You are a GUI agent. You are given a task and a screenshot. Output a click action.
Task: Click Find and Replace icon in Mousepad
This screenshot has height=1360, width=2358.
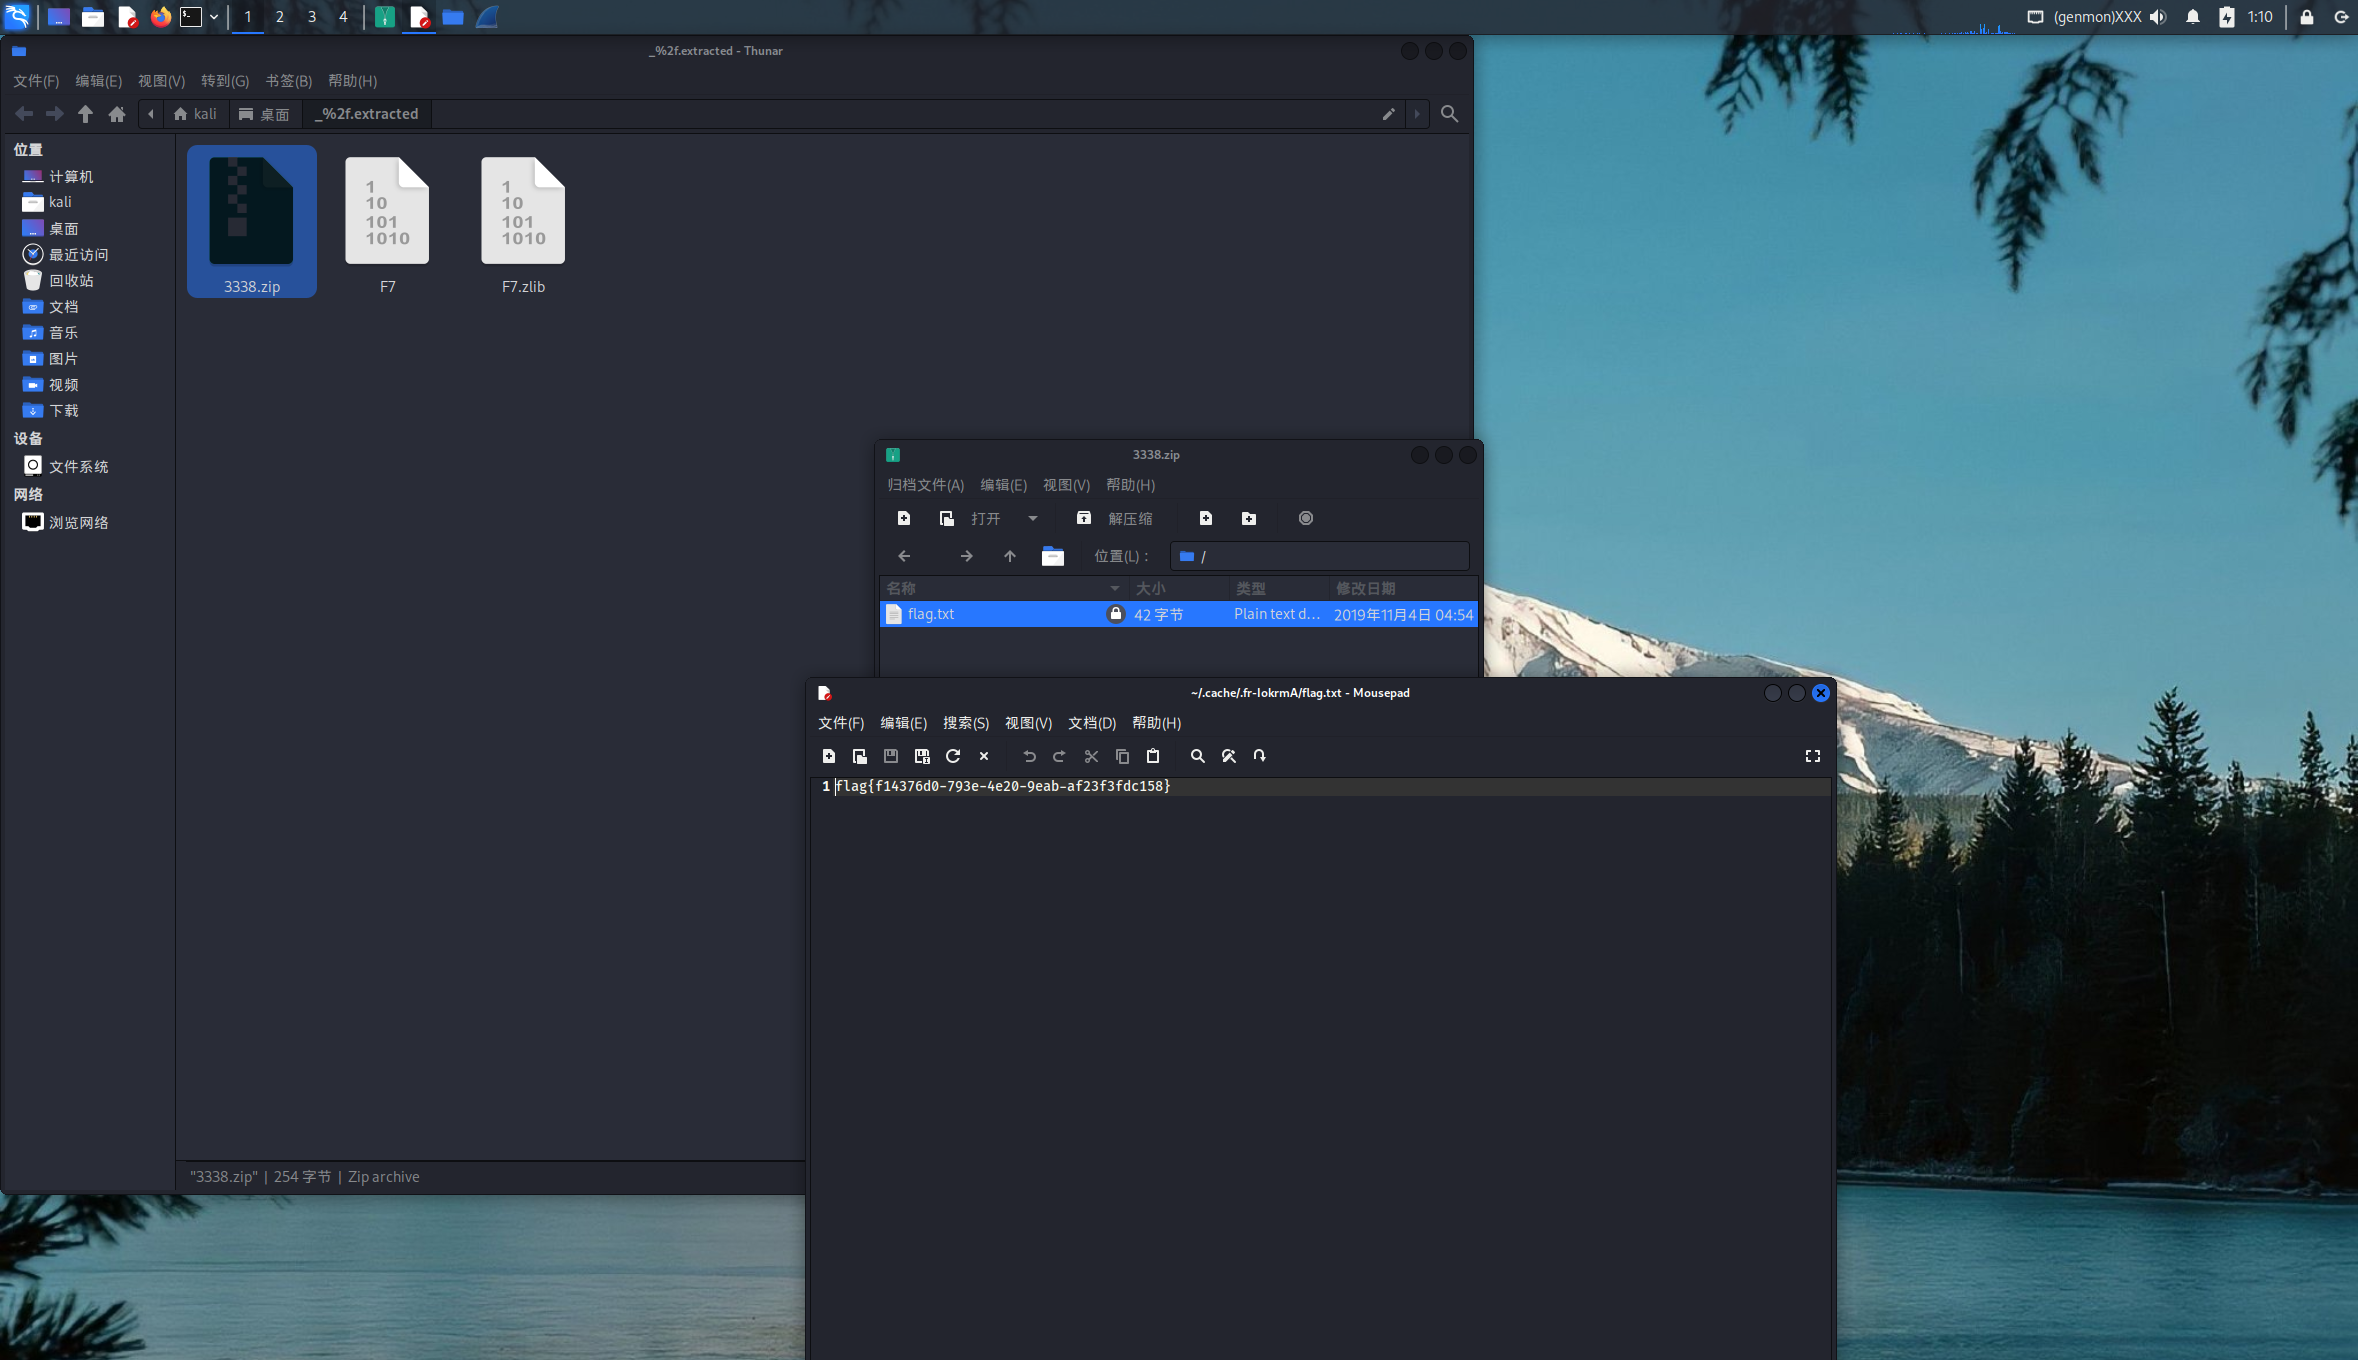coord(1228,756)
